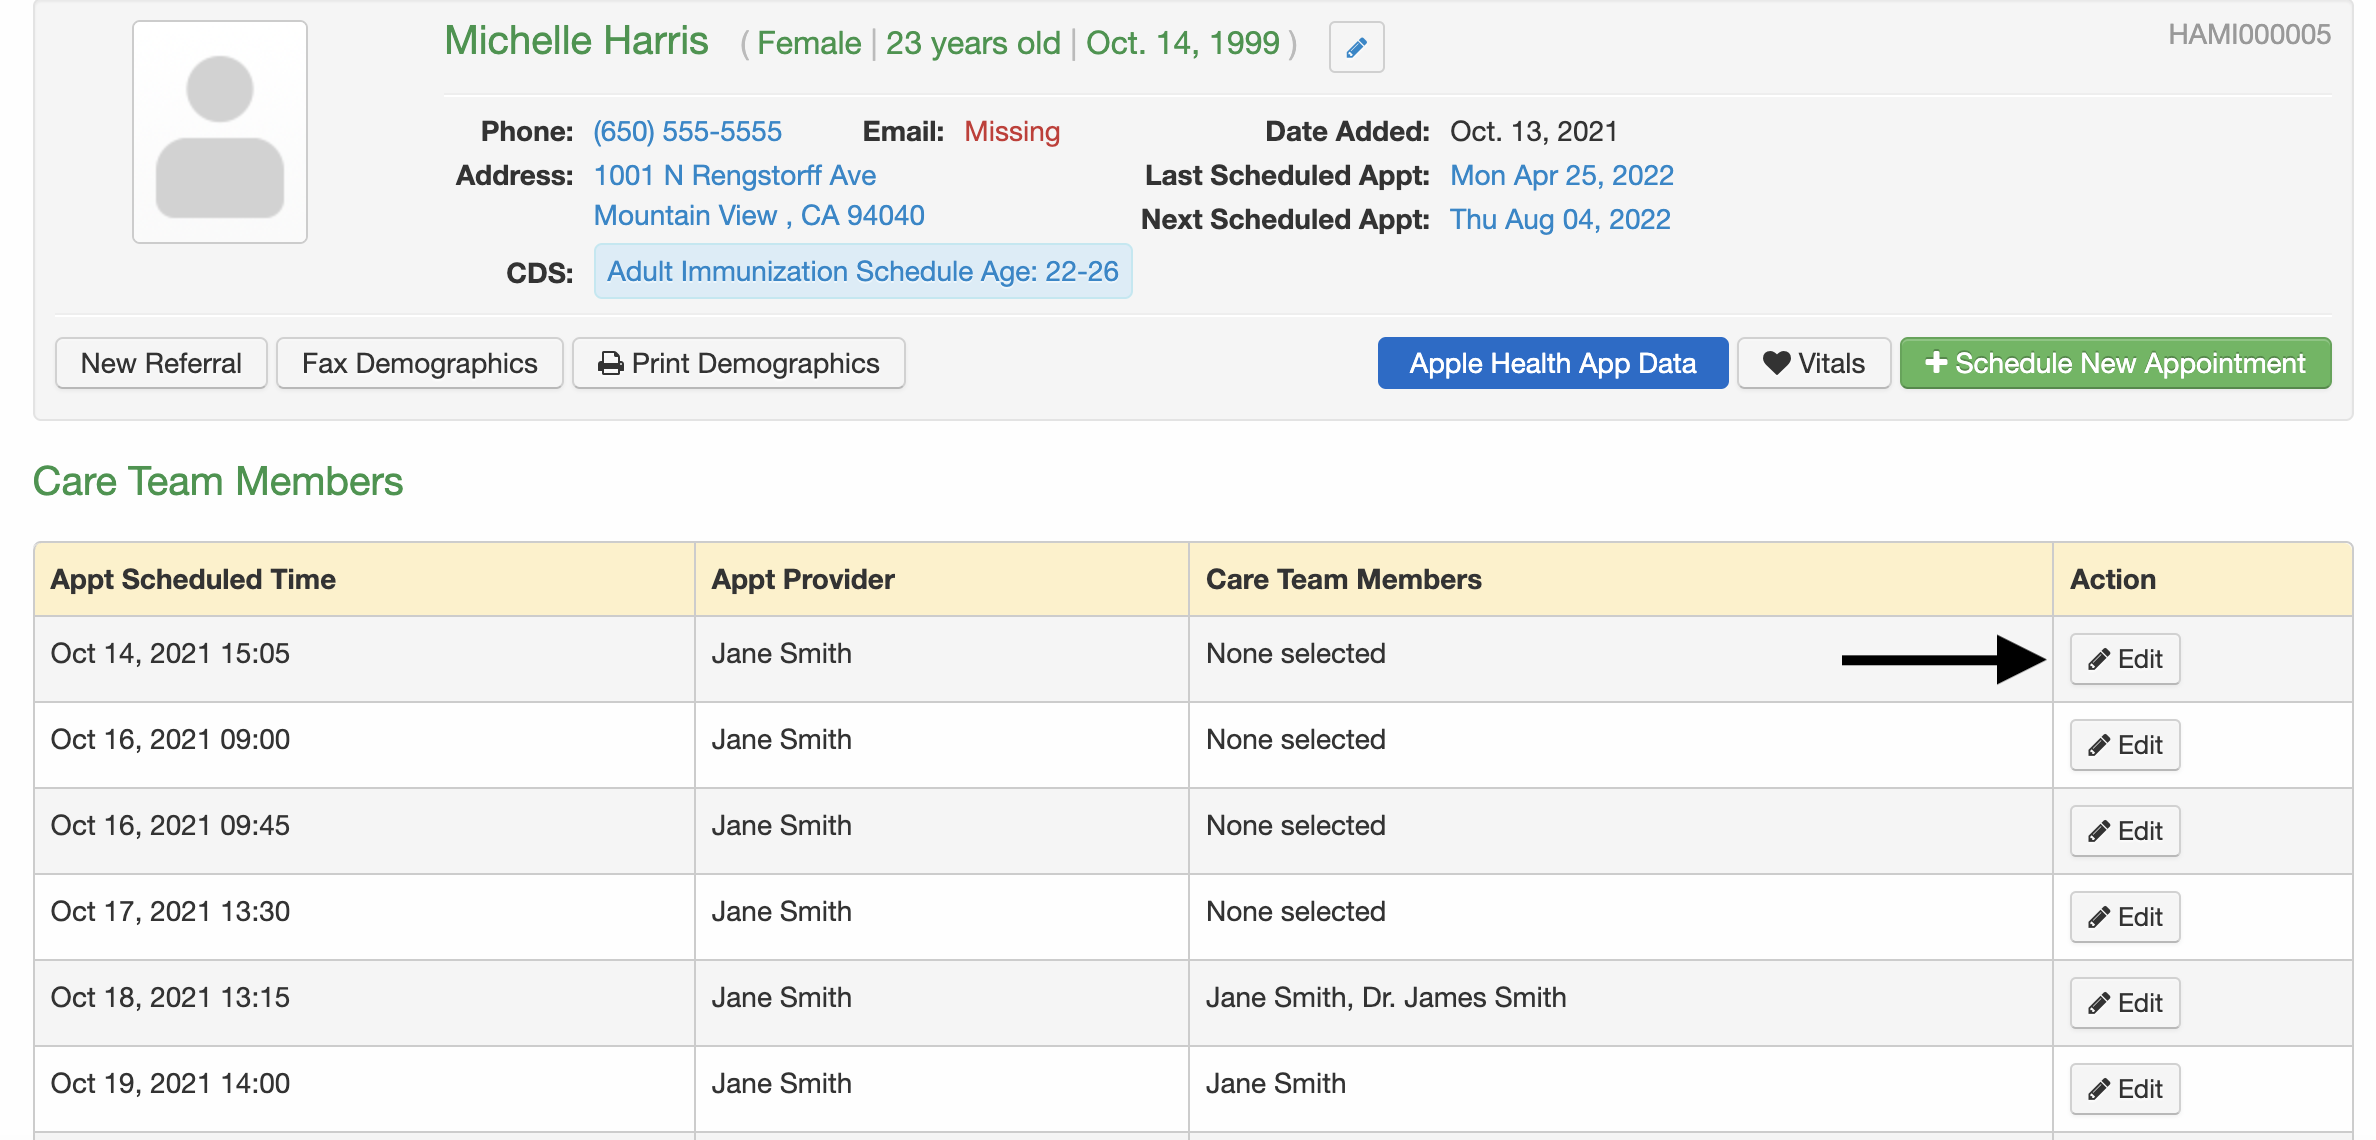Click Mountain View, CA 94040 address line
This screenshot has height=1140, width=2376.
[759, 215]
